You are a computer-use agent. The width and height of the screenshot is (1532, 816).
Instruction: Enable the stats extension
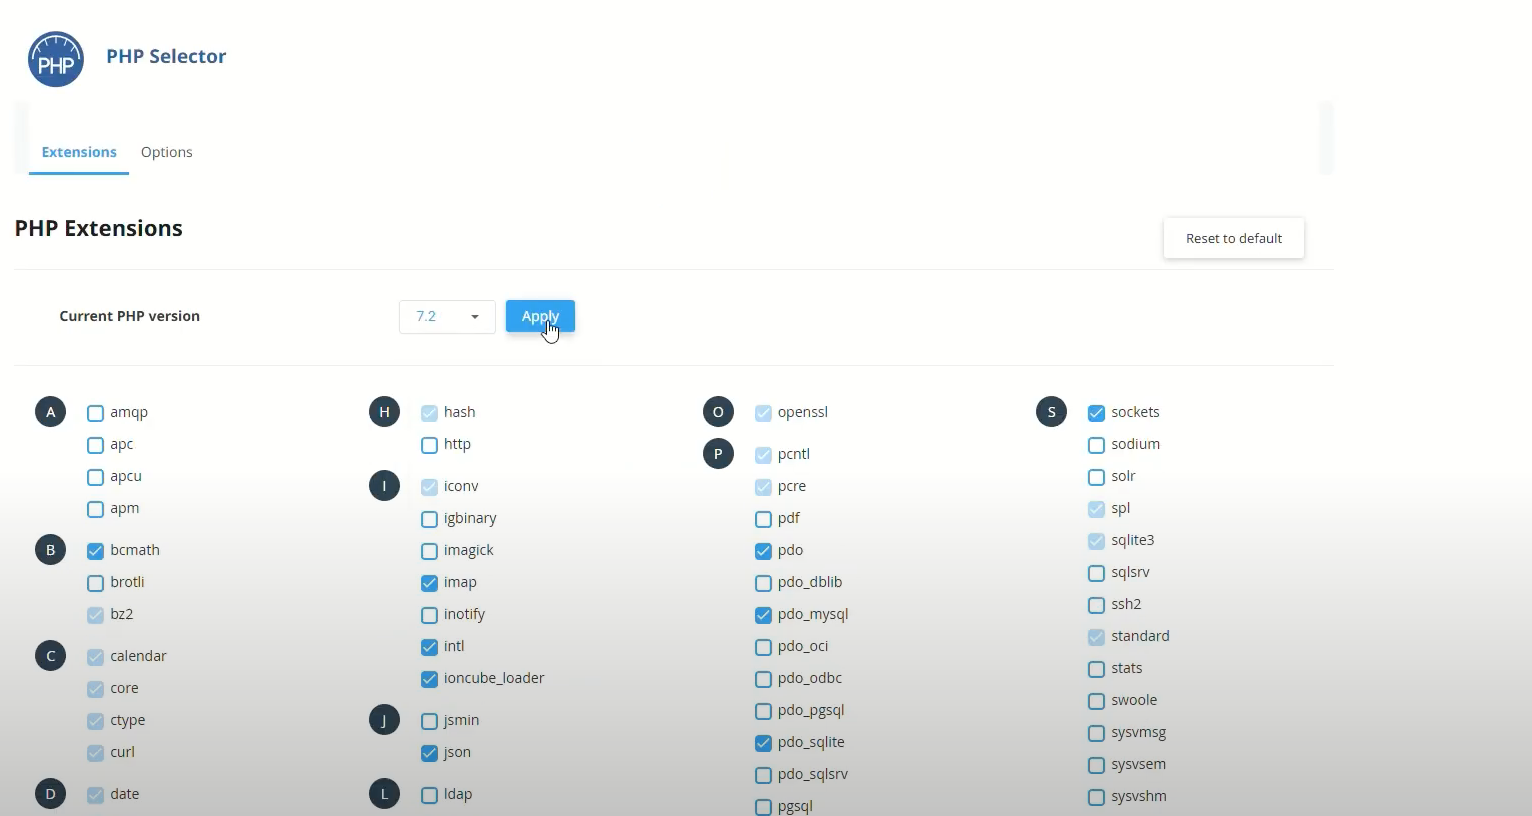1096,669
